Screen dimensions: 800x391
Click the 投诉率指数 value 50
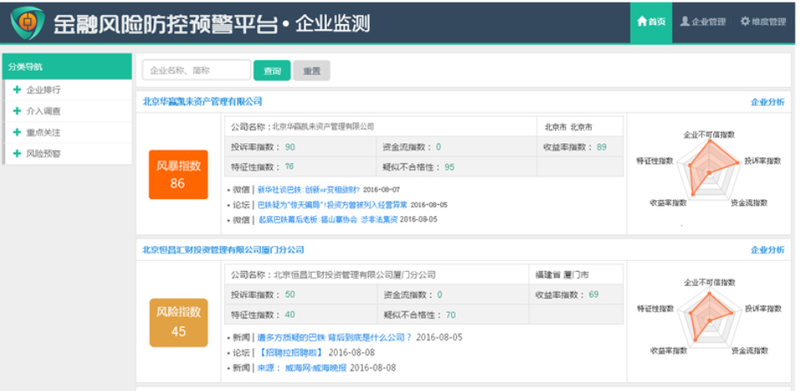(x=290, y=295)
